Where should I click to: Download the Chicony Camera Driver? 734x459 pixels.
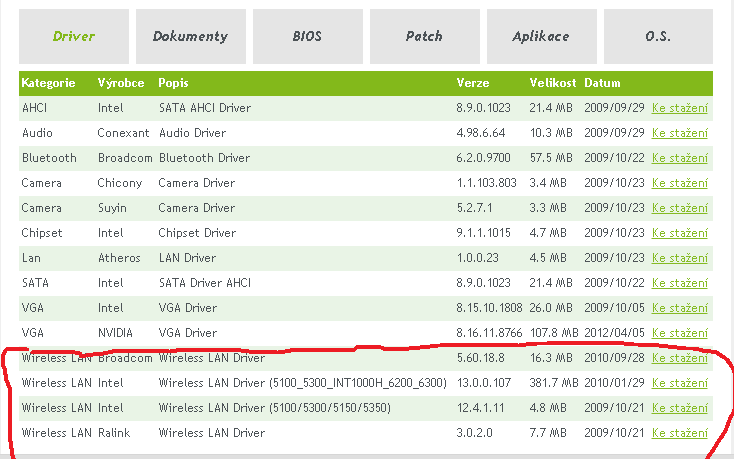679,183
